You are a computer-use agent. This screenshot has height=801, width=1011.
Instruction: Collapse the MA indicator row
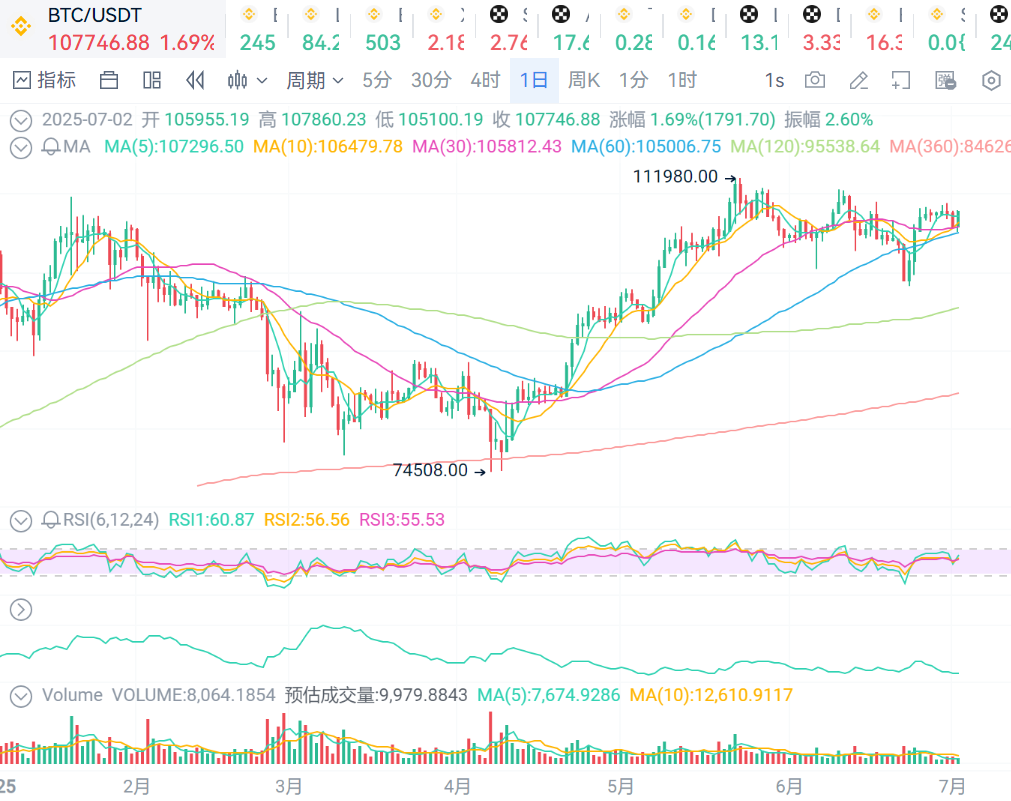click(x=21, y=147)
